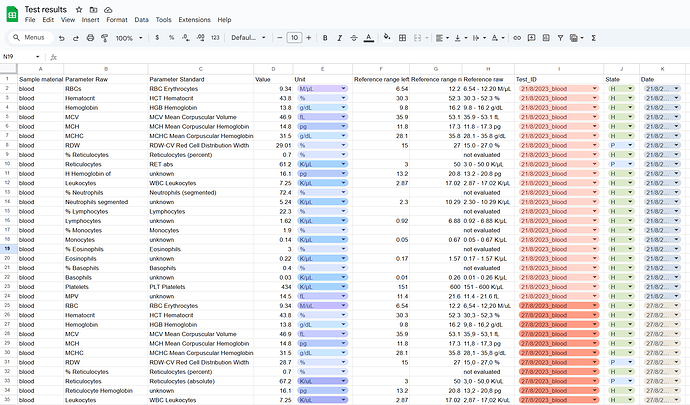The height and width of the screenshot is (405, 690).
Task: Open the Insert menu
Action: (90, 20)
